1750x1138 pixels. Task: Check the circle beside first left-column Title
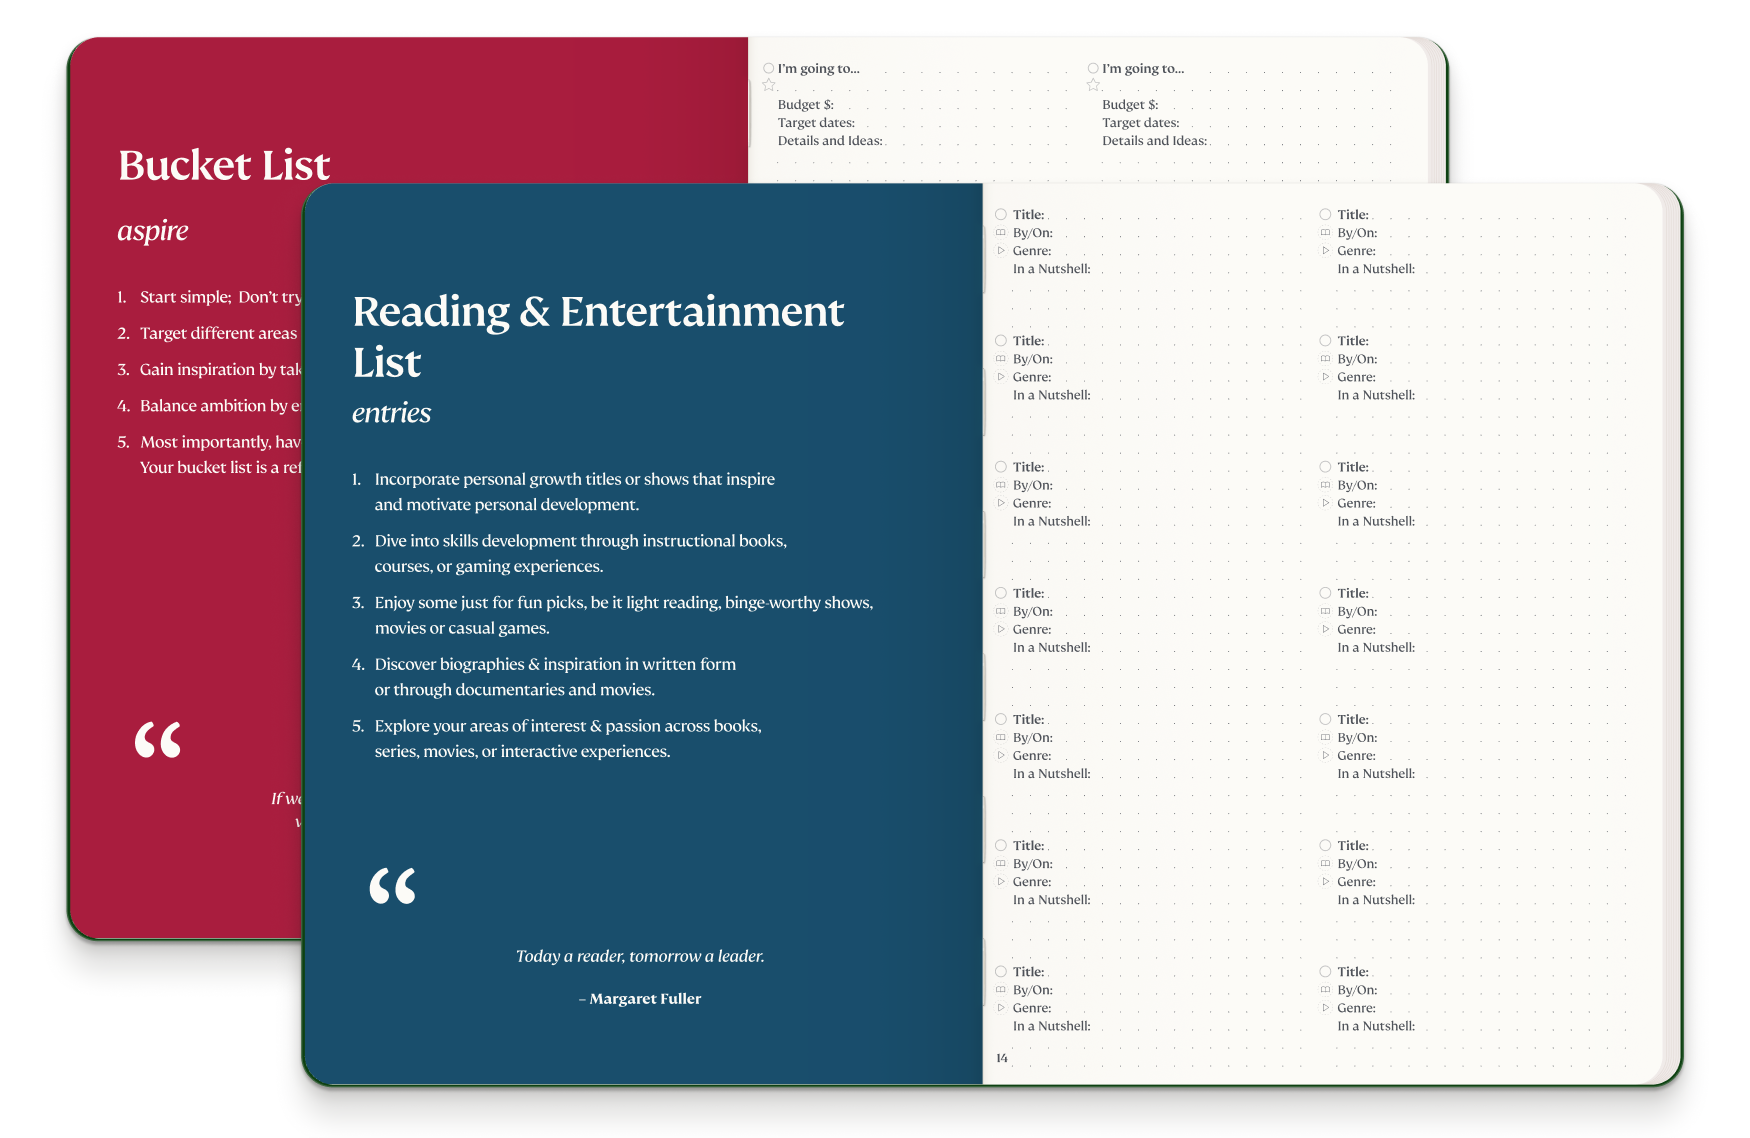pyautogui.click(x=1000, y=214)
